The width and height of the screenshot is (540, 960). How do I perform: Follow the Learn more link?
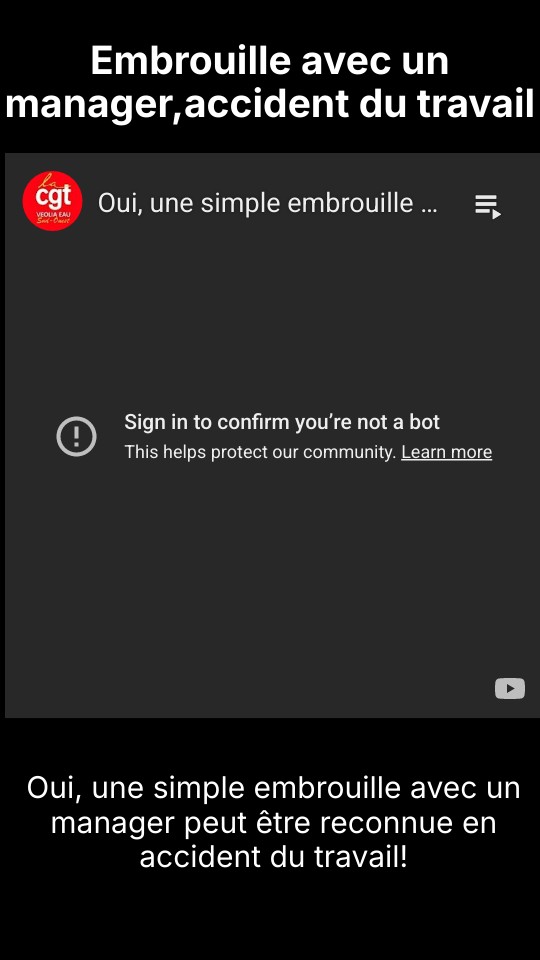[446, 452]
